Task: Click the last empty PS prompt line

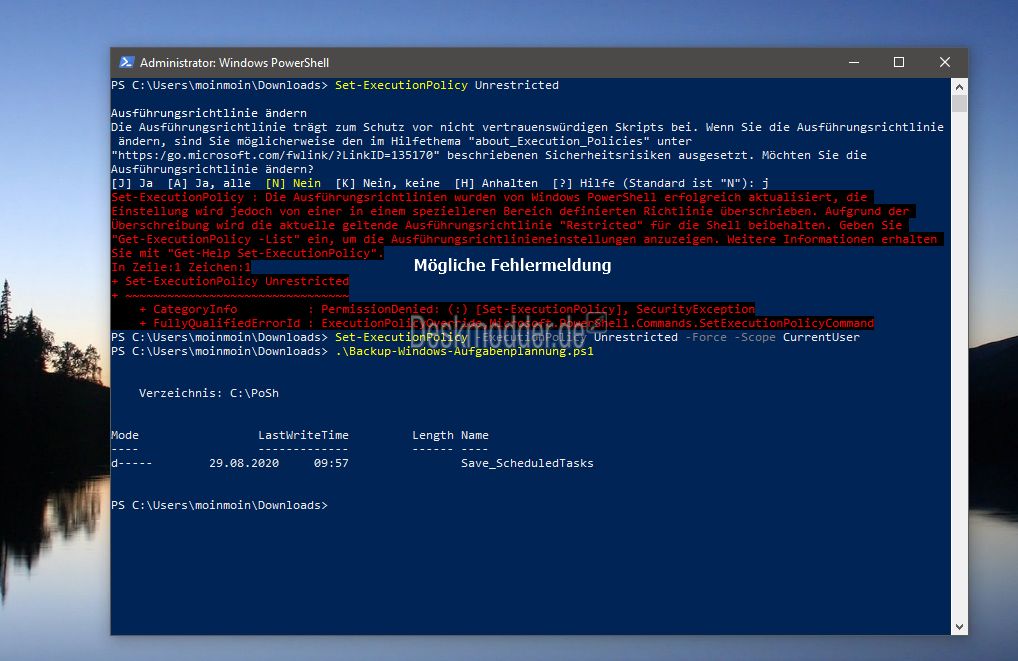Action: click(x=219, y=505)
